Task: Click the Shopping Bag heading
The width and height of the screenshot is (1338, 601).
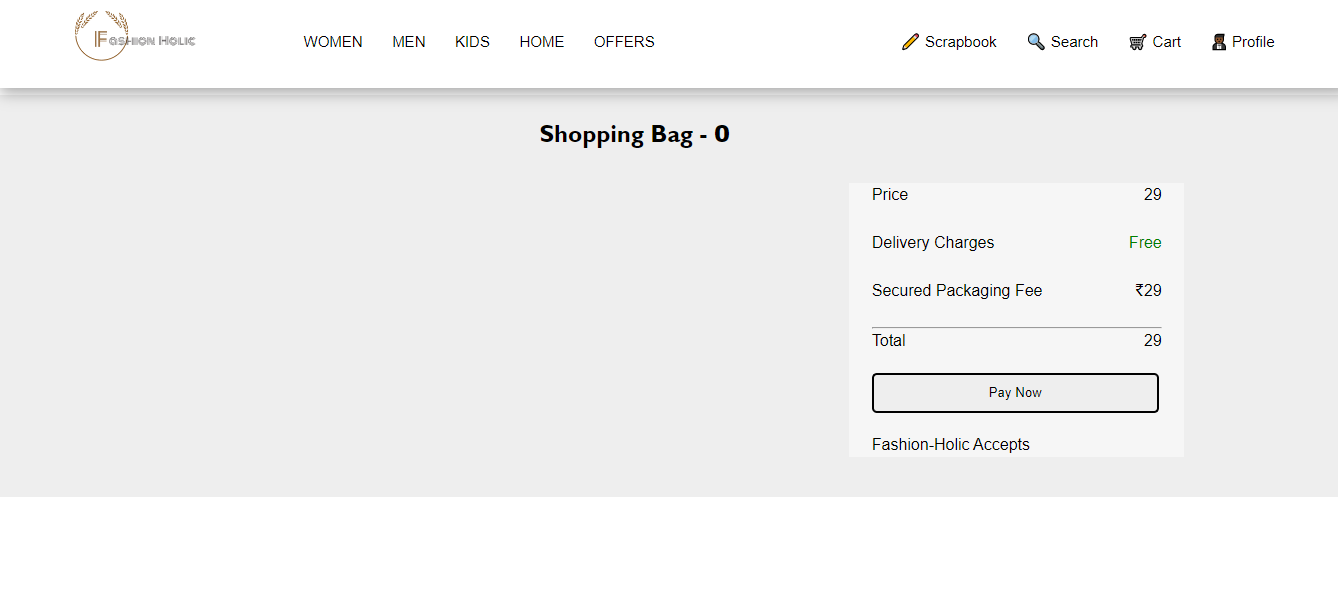Action: click(634, 133)
